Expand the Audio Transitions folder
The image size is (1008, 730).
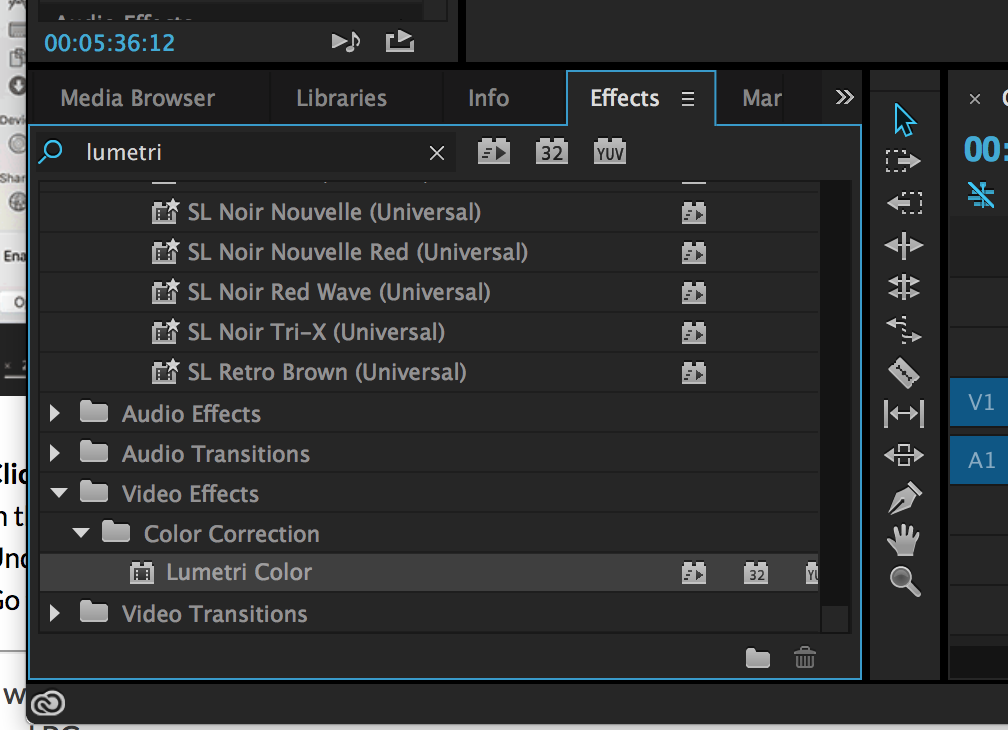55,454
